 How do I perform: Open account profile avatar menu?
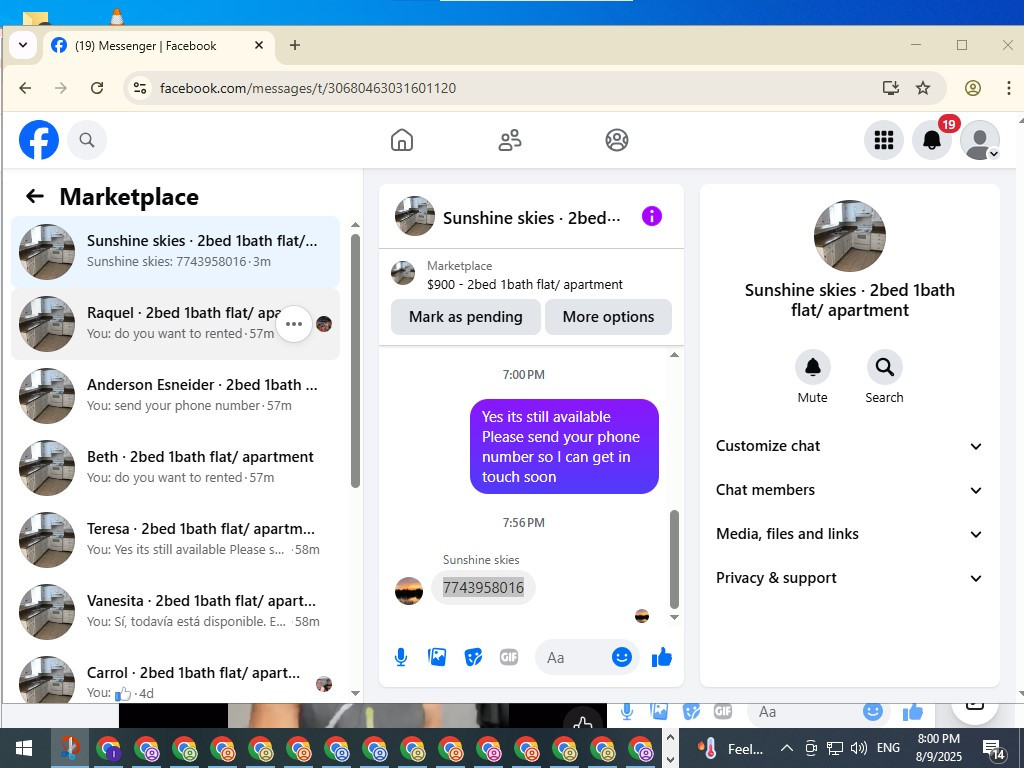pyautogui.click(x=980, y=140)
